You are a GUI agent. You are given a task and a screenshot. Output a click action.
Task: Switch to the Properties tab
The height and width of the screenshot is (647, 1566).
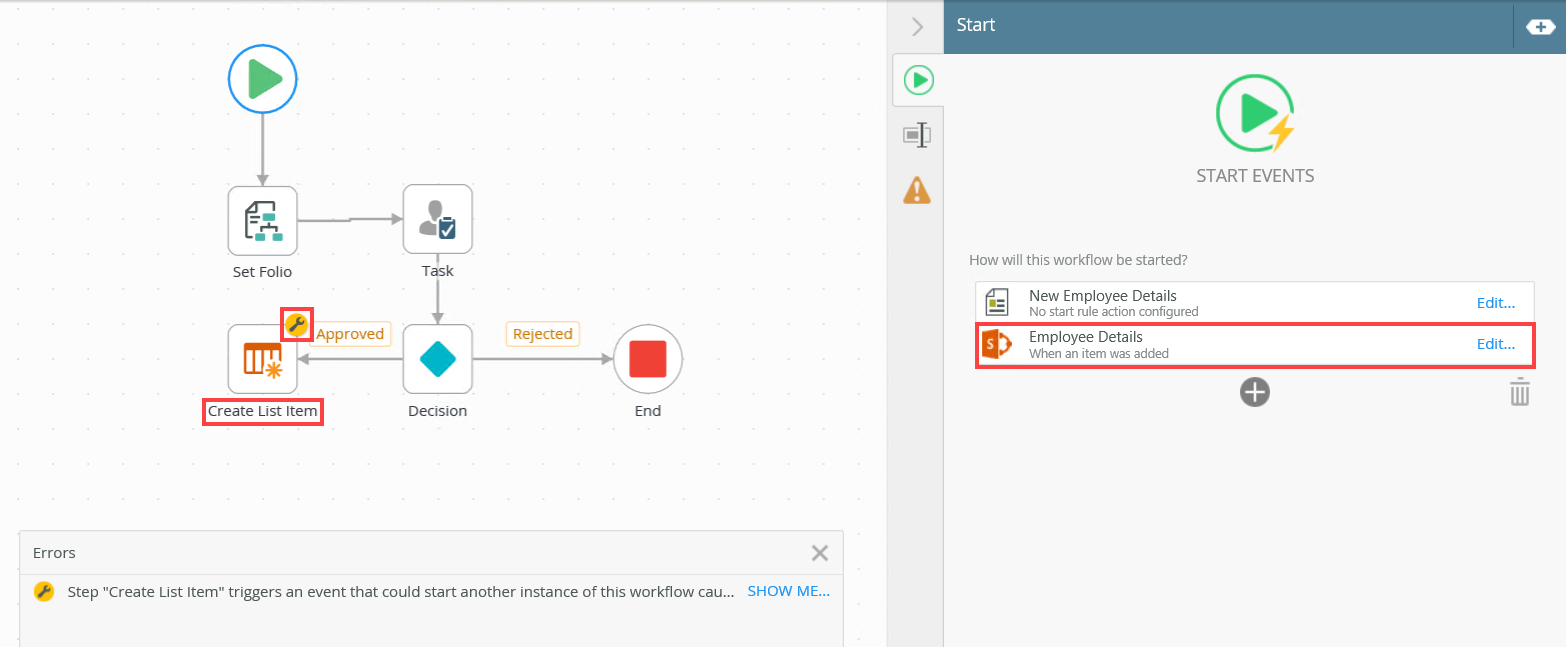click(917, 135)
